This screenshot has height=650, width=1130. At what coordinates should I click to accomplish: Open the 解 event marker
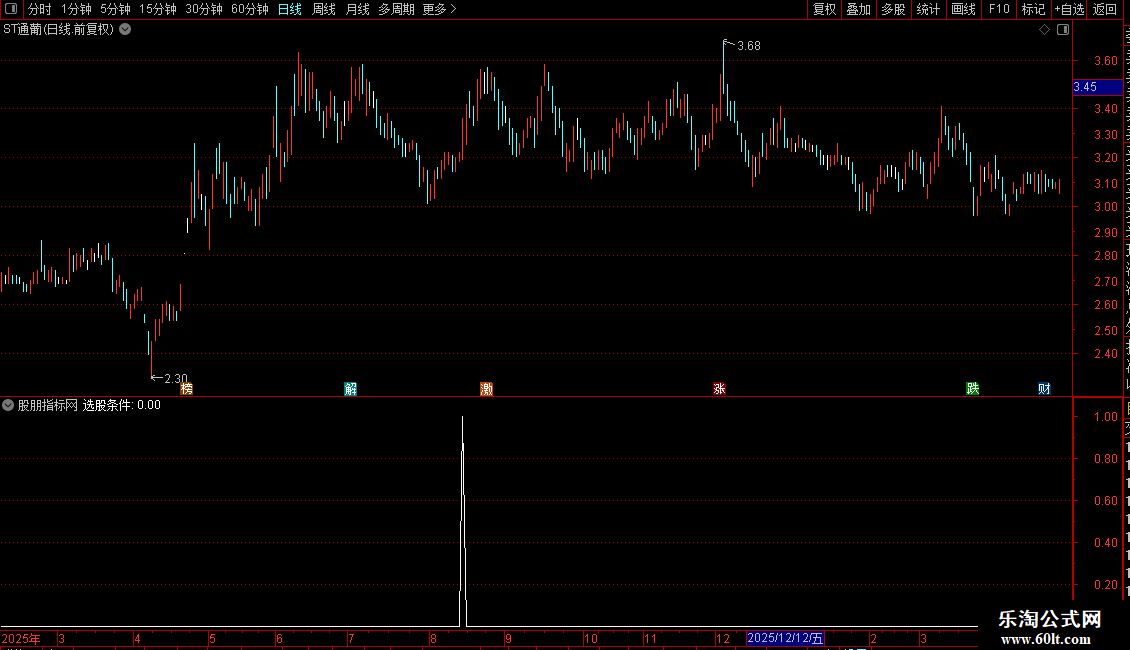point(350,389)
